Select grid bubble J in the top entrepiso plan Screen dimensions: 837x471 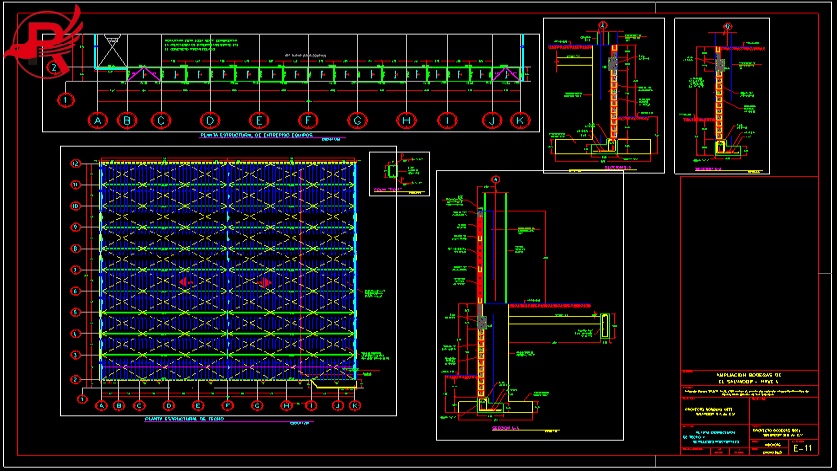coord(492,121)
